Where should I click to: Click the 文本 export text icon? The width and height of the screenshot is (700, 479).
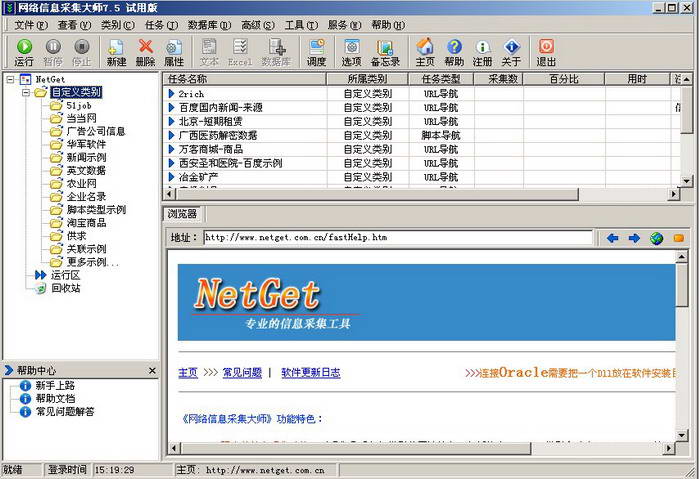208,52
